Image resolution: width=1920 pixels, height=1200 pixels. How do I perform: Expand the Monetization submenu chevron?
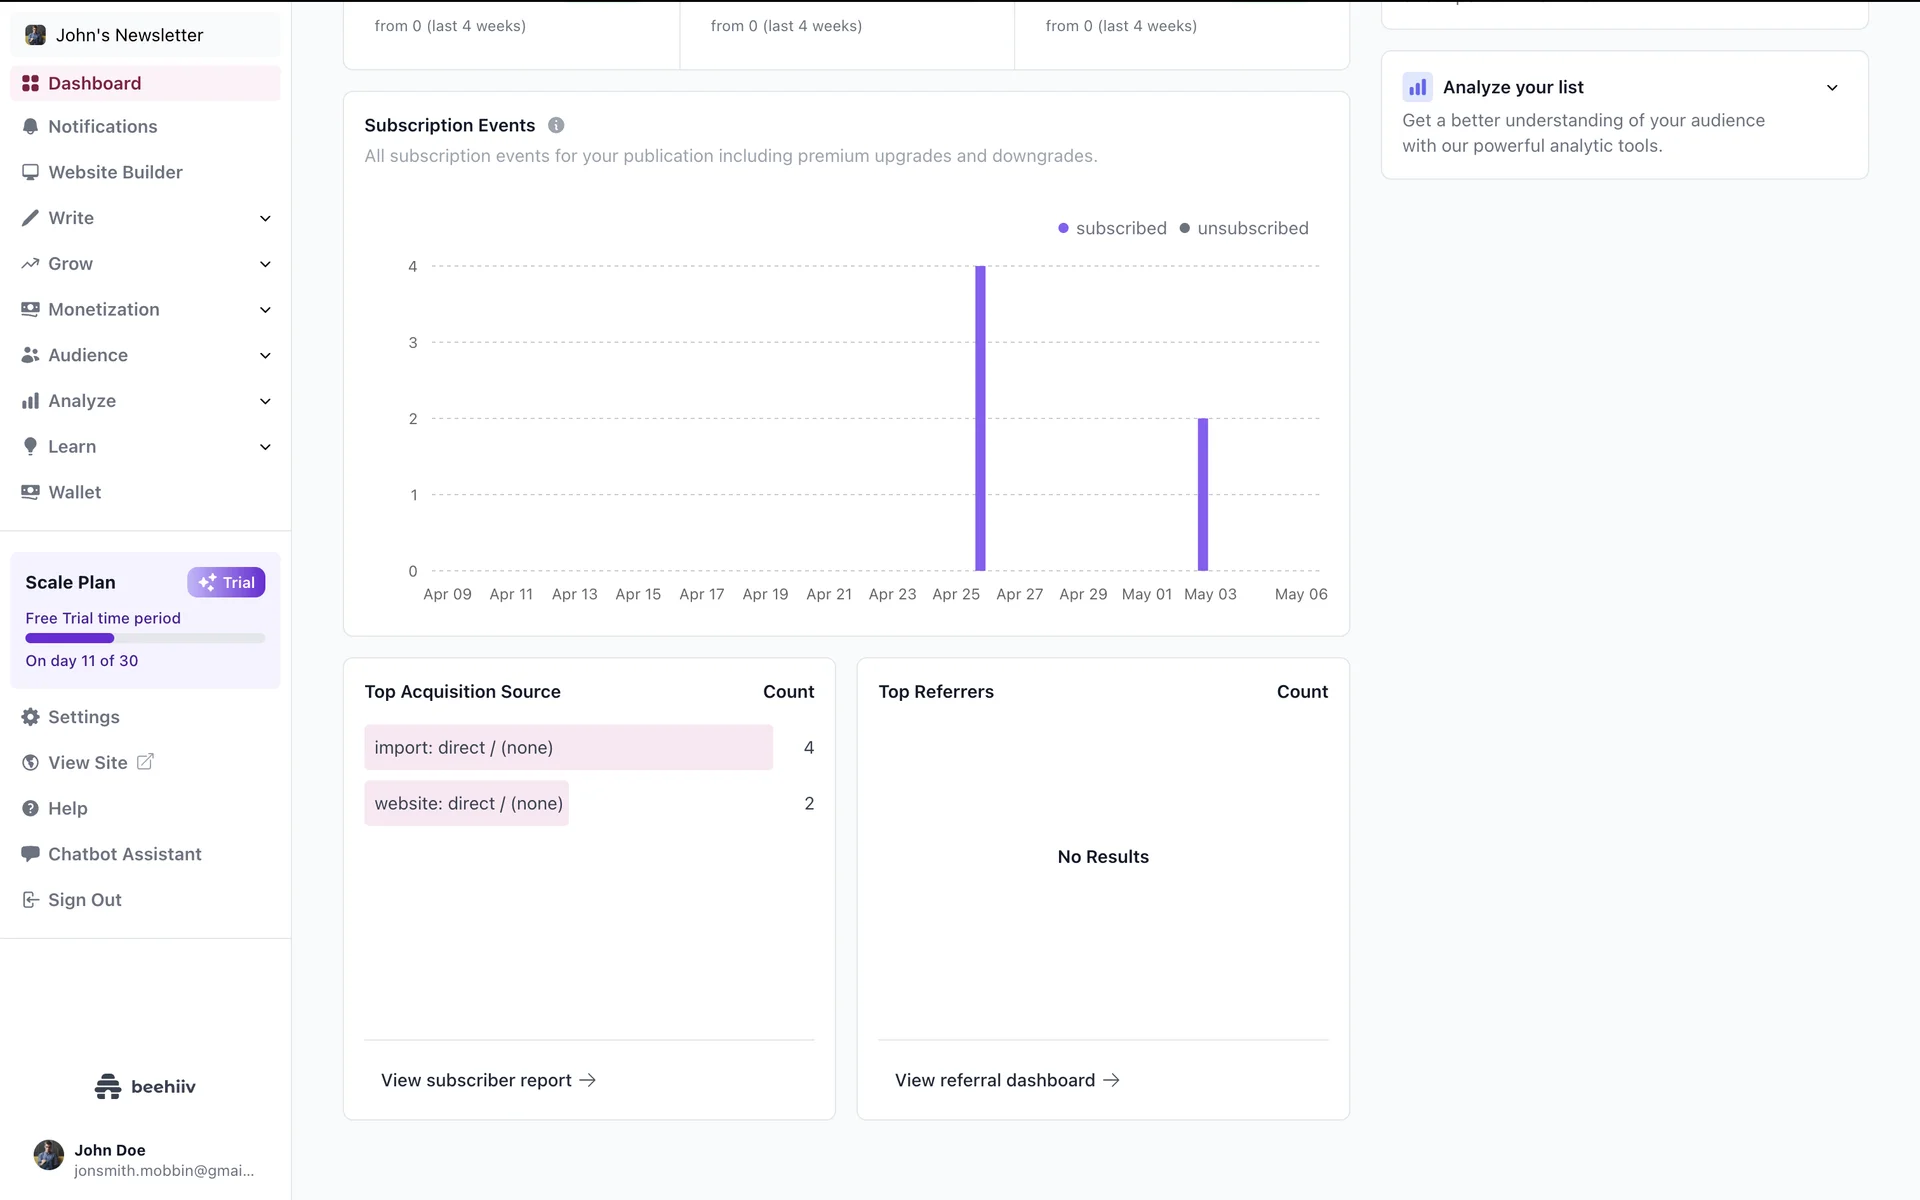click(x=265, y=310)
